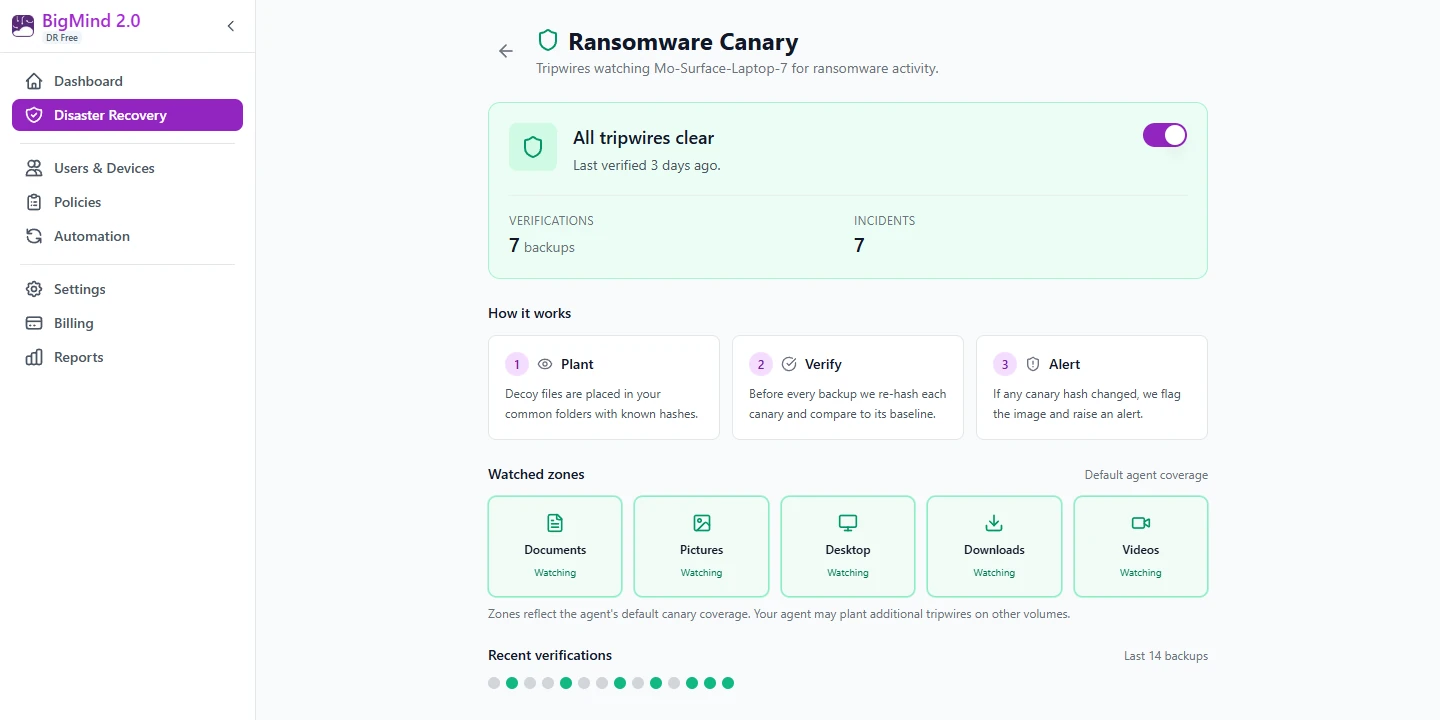Open the Automation page
The height and width of the screenshot is (720, 1440).
tap(127, 236)
